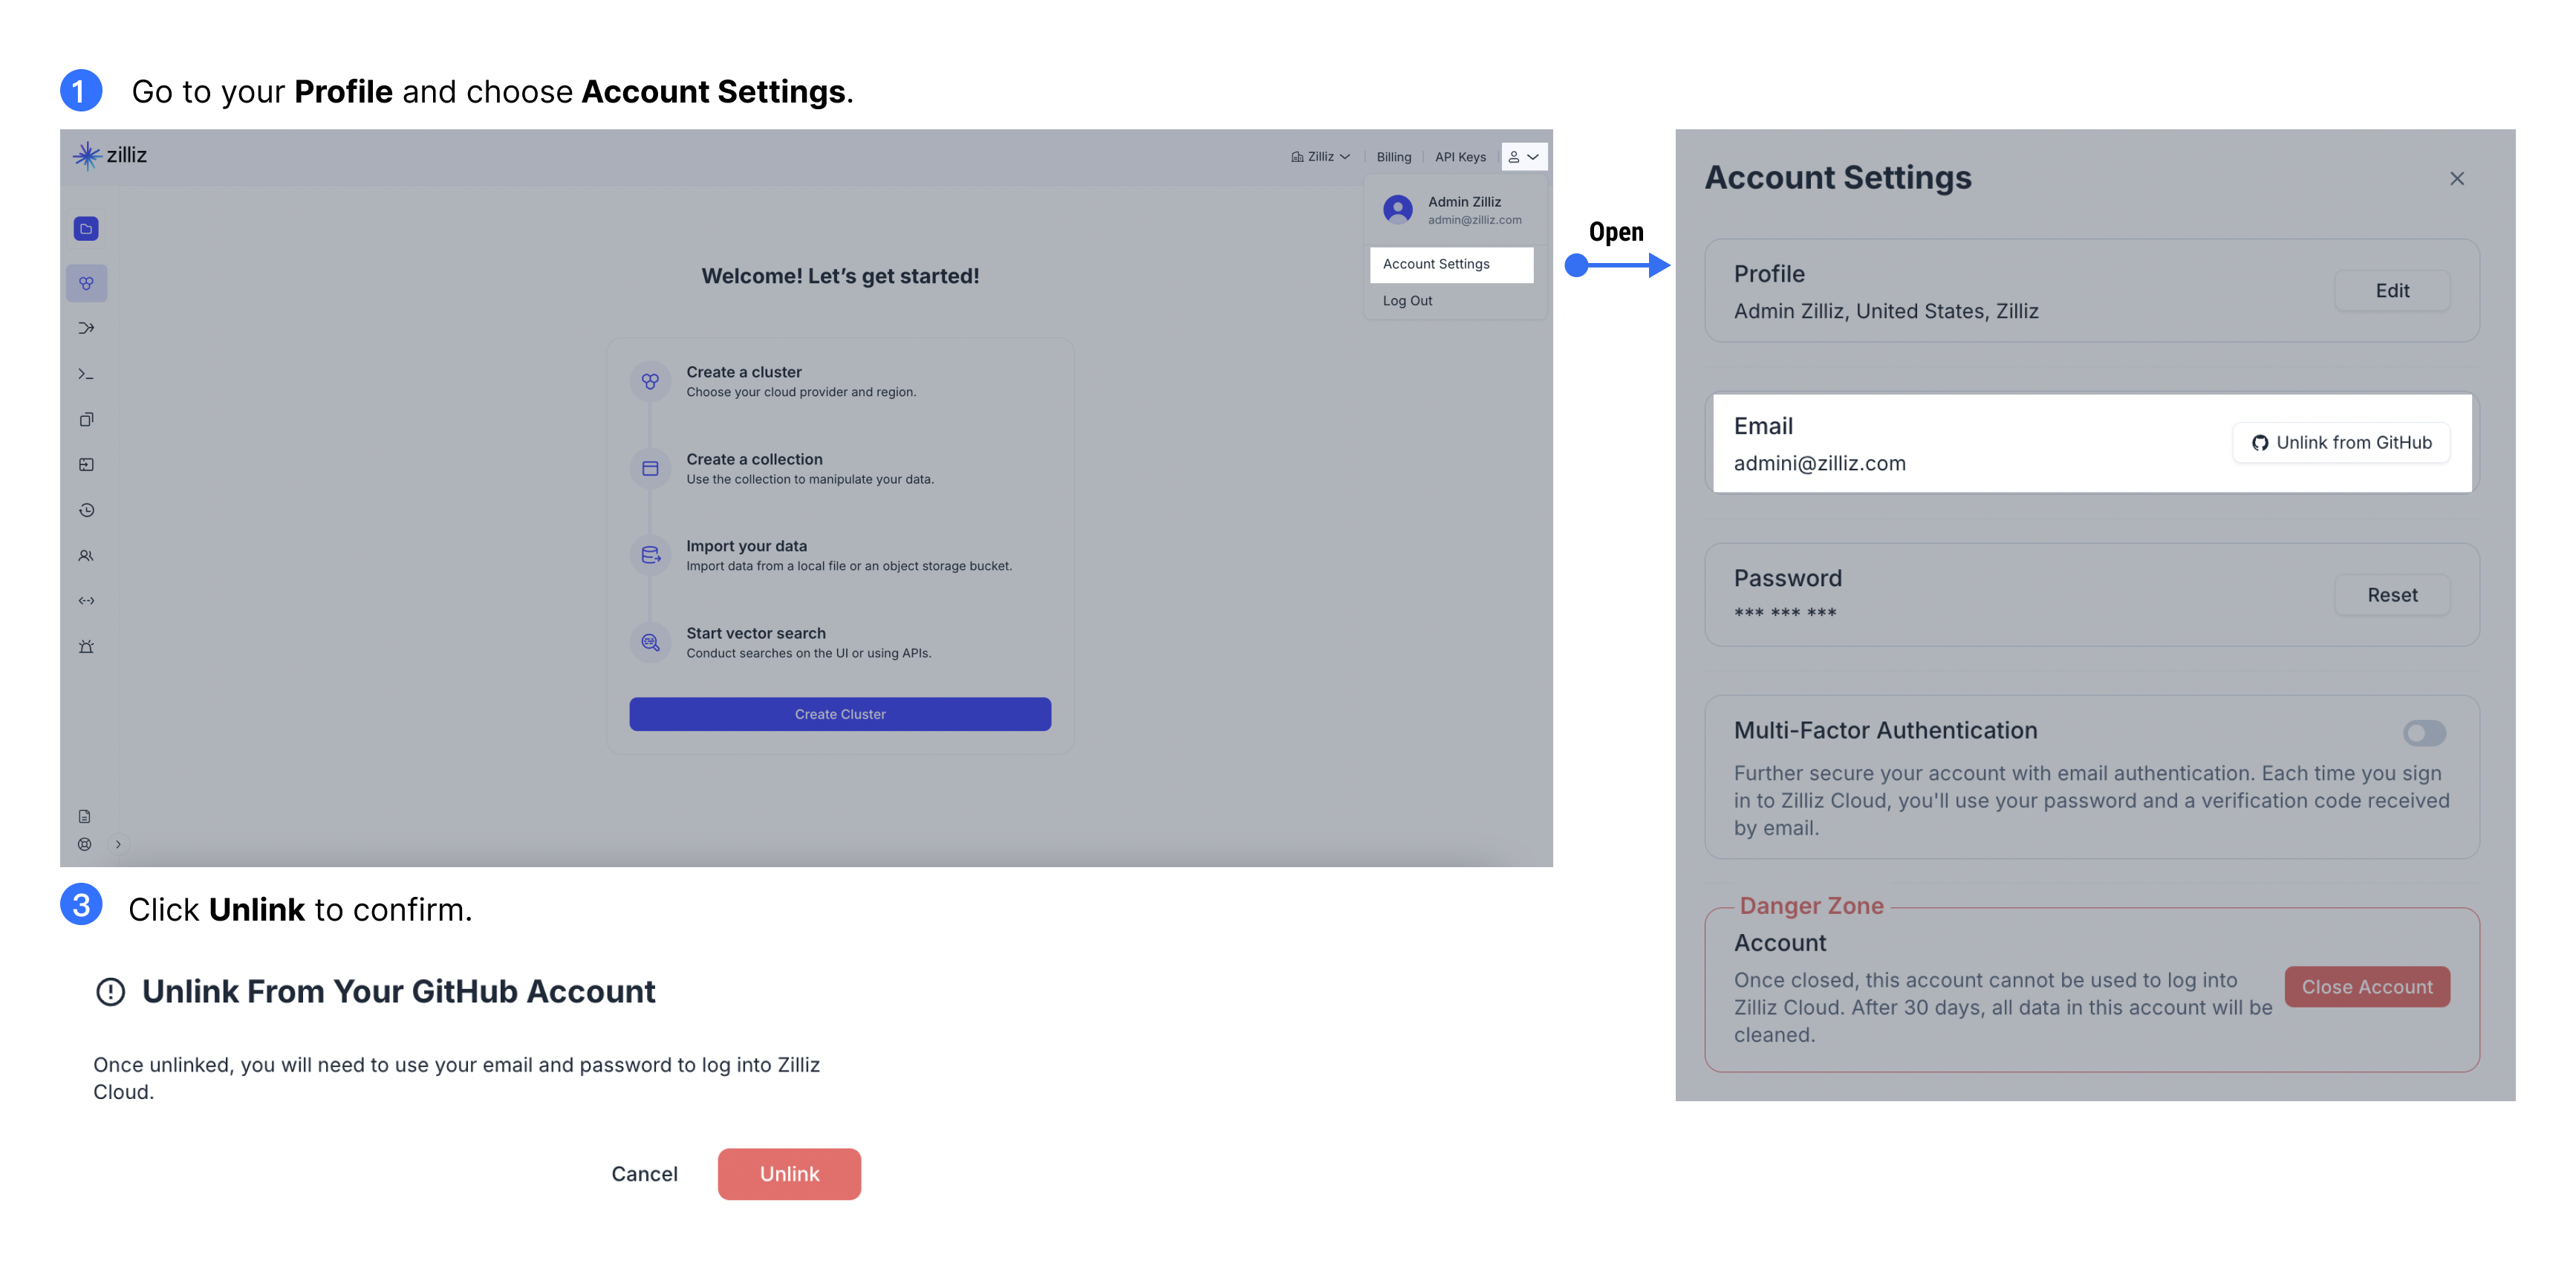Open the Billing page
Screen dimensions: 2576x1284
click(x=1392, y=157)
